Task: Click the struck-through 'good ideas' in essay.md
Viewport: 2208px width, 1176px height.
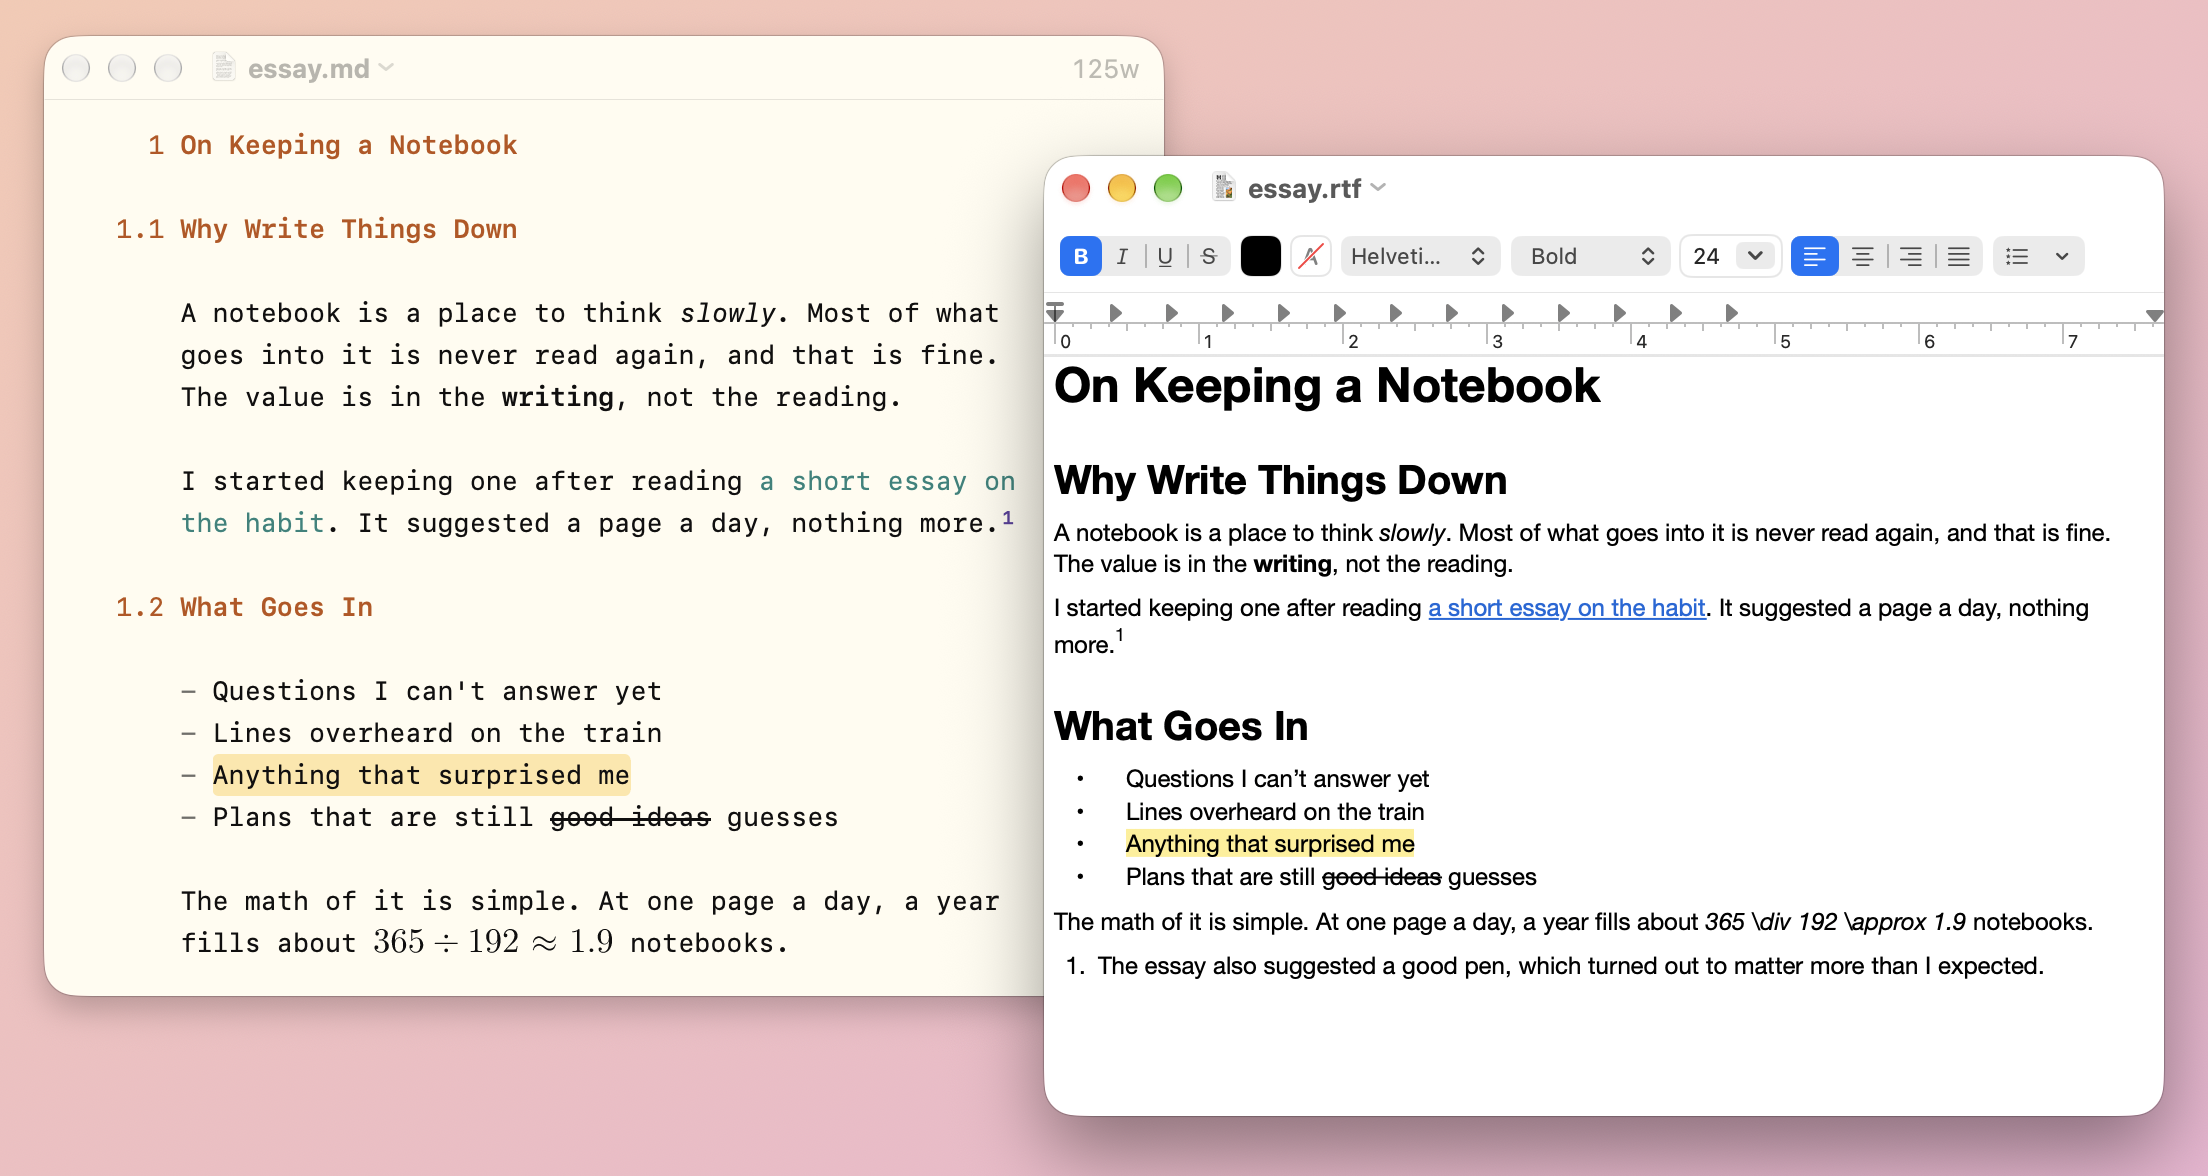Action: click(630, 818)
